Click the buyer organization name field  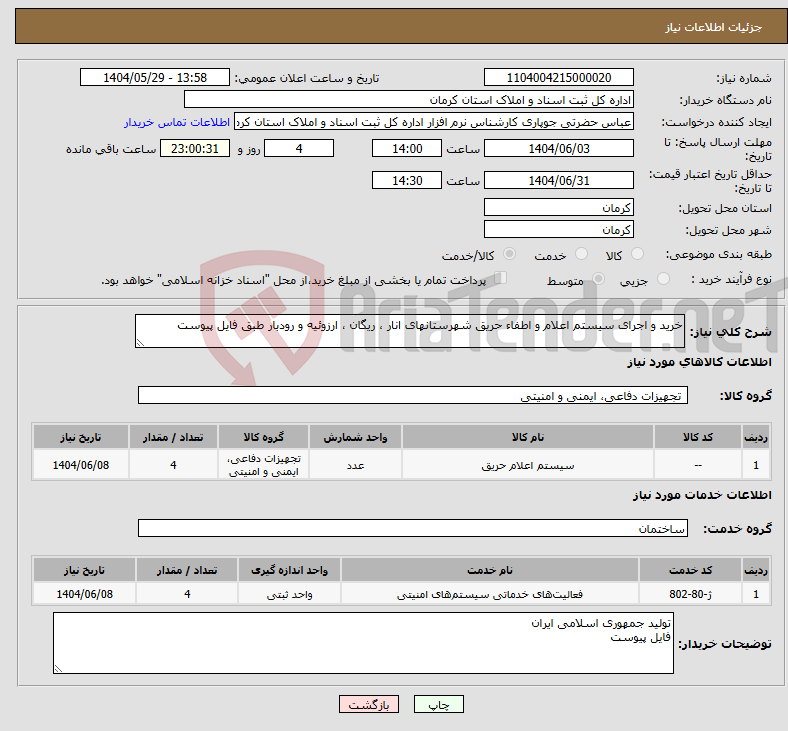409,99
